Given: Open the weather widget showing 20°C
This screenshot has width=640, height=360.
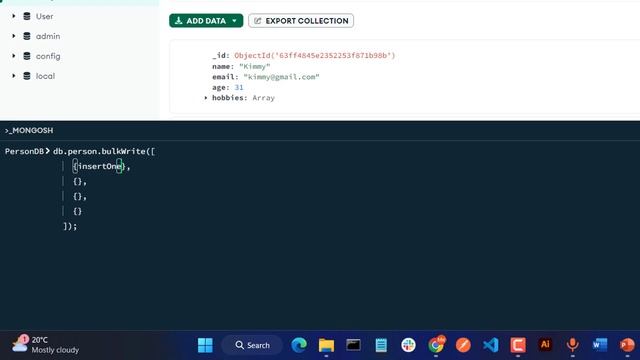Looking at the screenshot, I should click(x=45, y=345).
